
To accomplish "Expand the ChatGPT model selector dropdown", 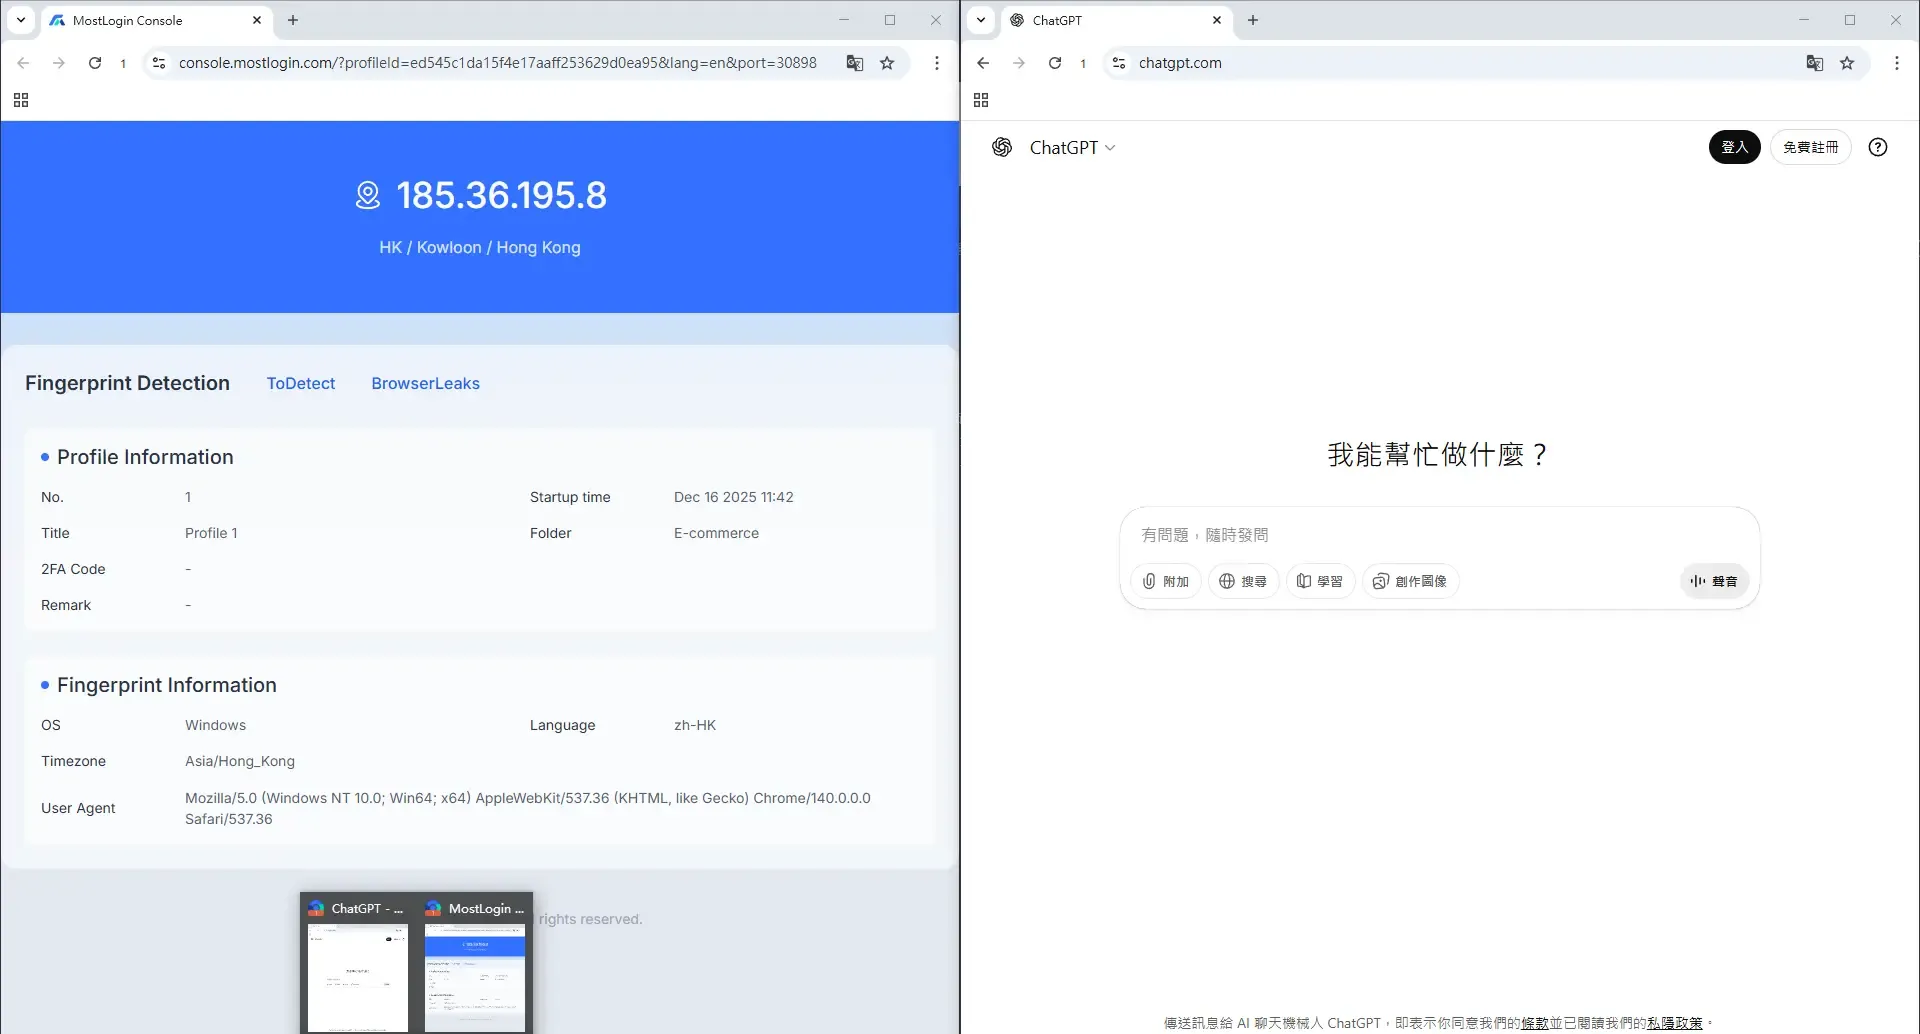I will pos(1072,148).
